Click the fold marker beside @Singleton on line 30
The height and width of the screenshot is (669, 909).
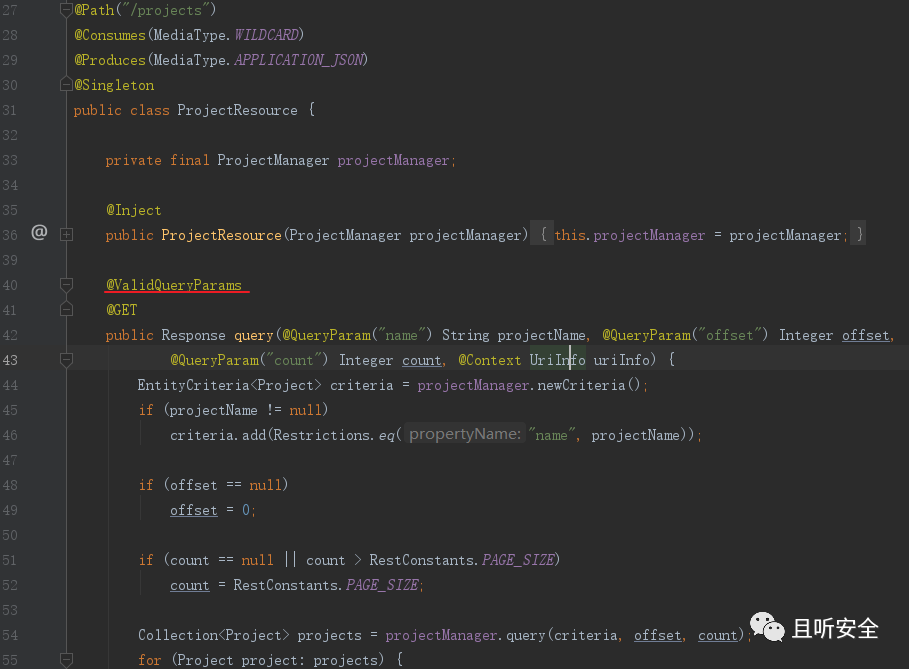pyautogui.click(x=67, y=85)
